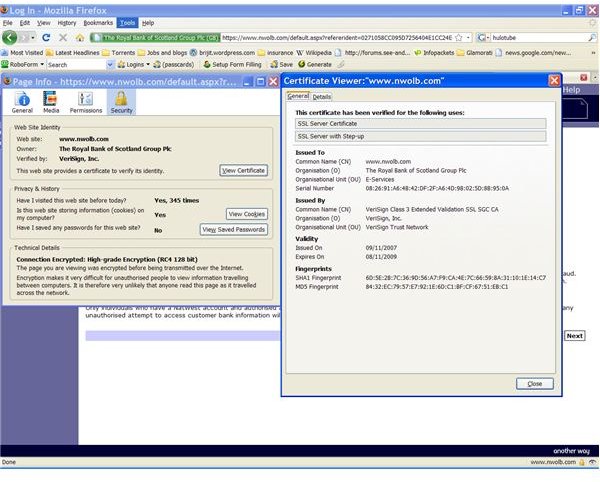The width and height of the screenshot is (600, 482).
Task: Switch to the Details tab in Certificate Viewer
Action: (321, 97)
